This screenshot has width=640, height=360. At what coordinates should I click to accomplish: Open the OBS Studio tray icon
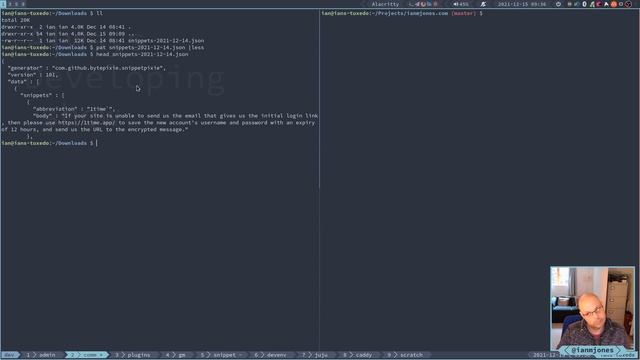coord(628,4)
